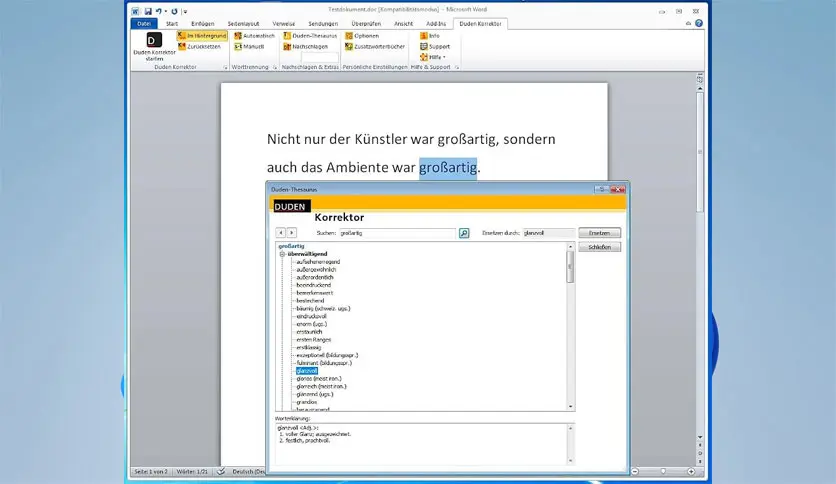Image resolution: width=836 pixels, height=484 pixels.
Task: Start the Duden Korrektor with the large D icon
Action: coord(154,47)
